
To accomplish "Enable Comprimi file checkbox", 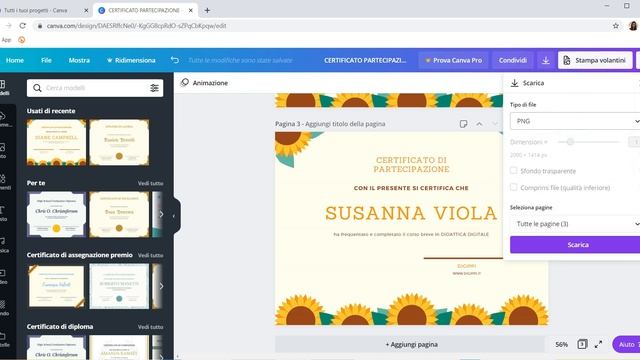I will (513, 187).
